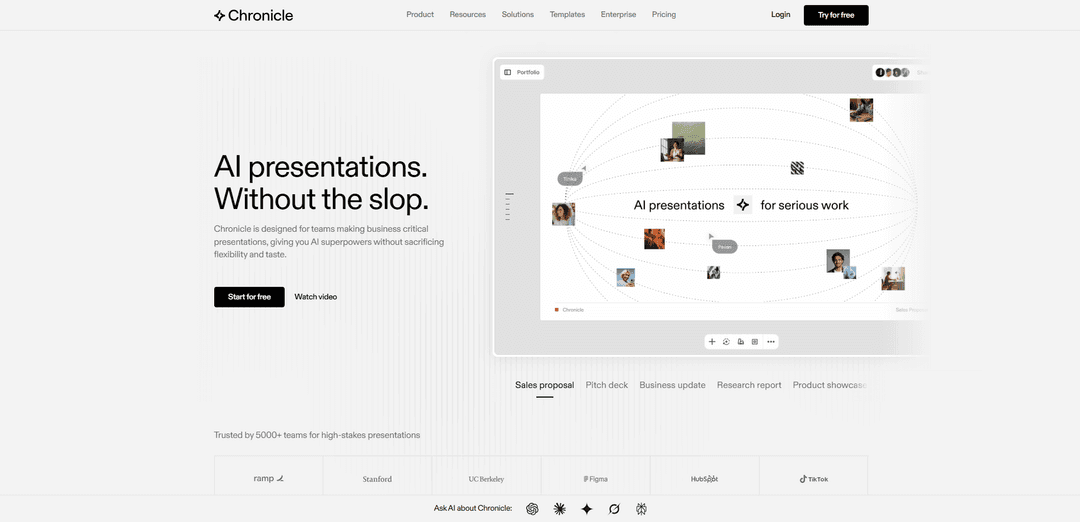The height and width of the screenshot is (522, 1080).
Task: Click the collaborator avatars in the preview
Action: click(891, 72)
